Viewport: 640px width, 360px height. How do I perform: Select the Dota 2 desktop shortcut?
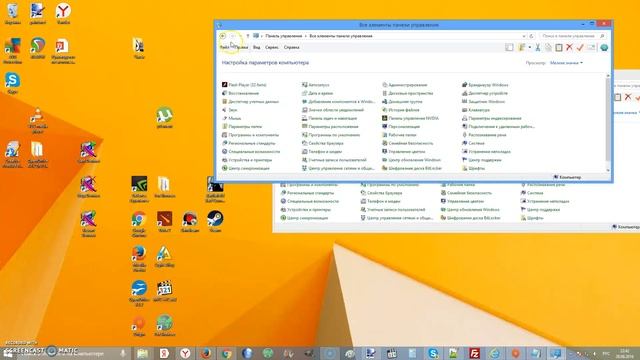point(164,222)
